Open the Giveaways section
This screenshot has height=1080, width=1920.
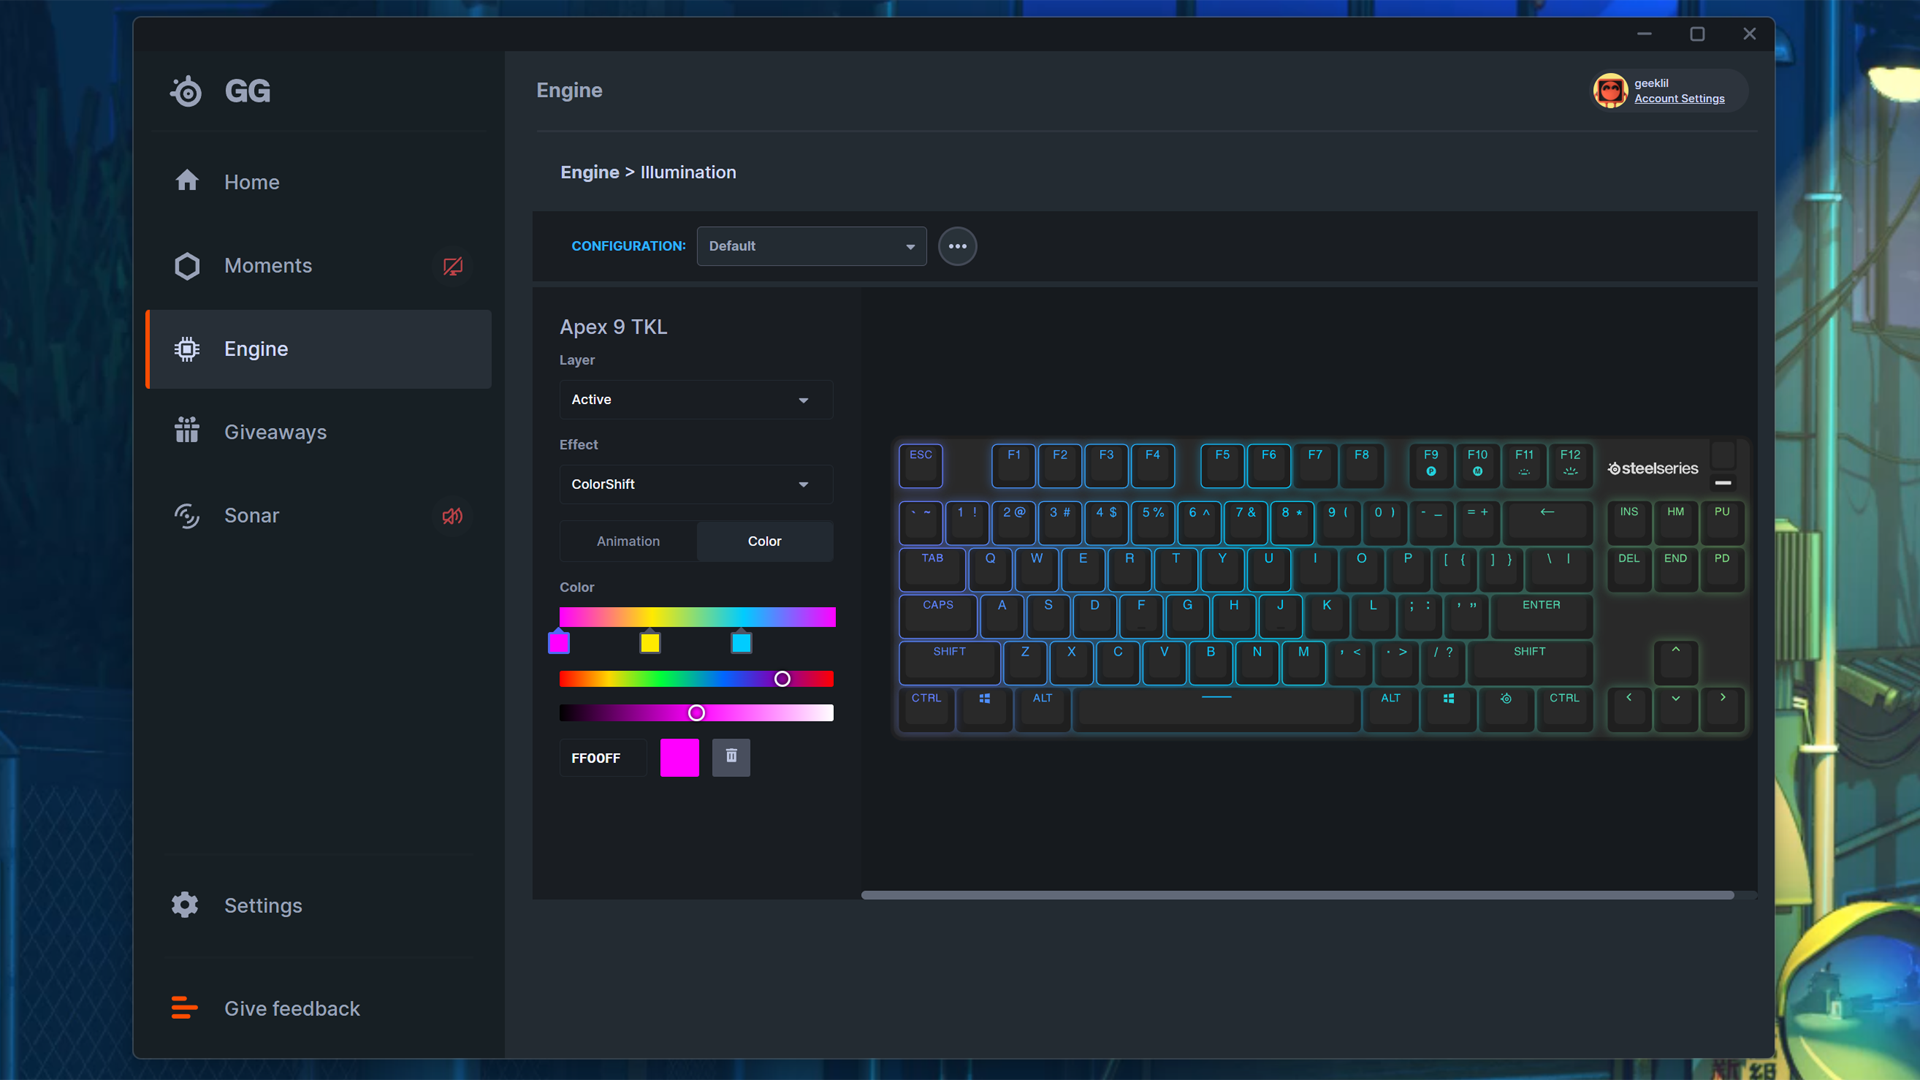click(x=318, y=432)
